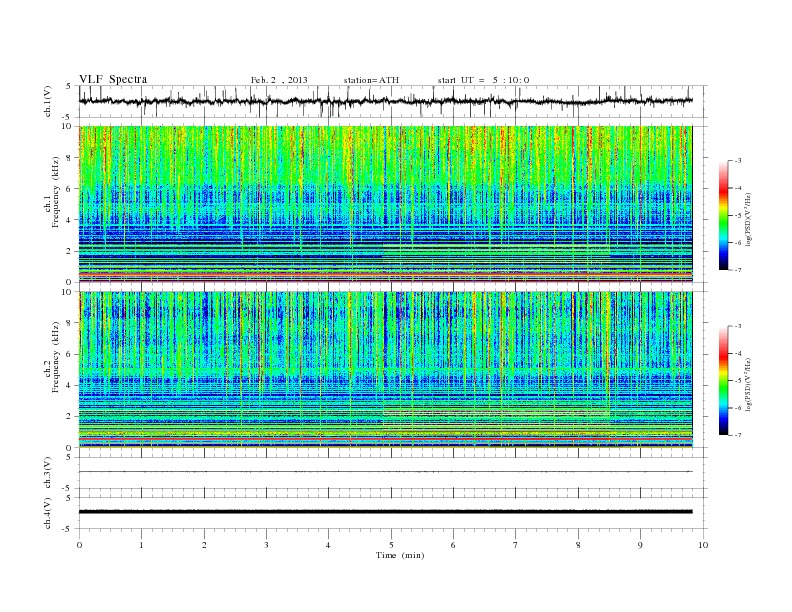Select the "start UT = 5:10:0" header text
The width and height of the screenshot is (792, 612).
coord(483,80)
